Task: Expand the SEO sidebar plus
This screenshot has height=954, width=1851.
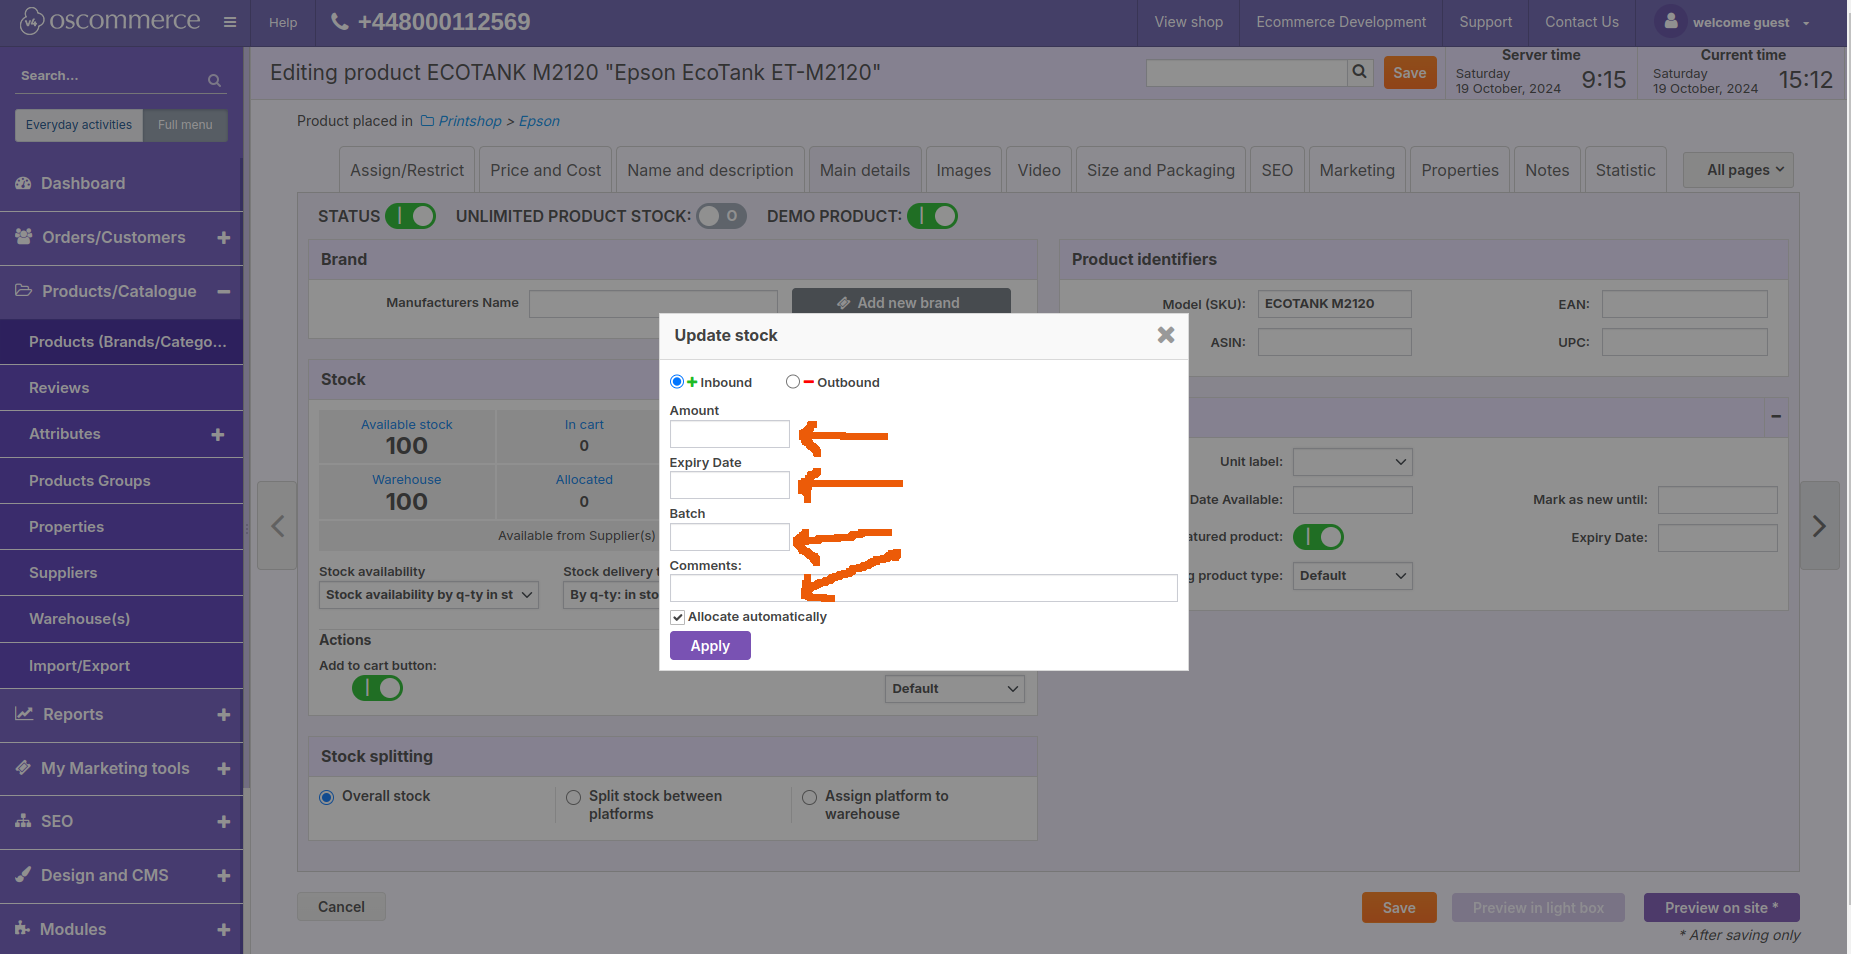Action: point(223,822)
